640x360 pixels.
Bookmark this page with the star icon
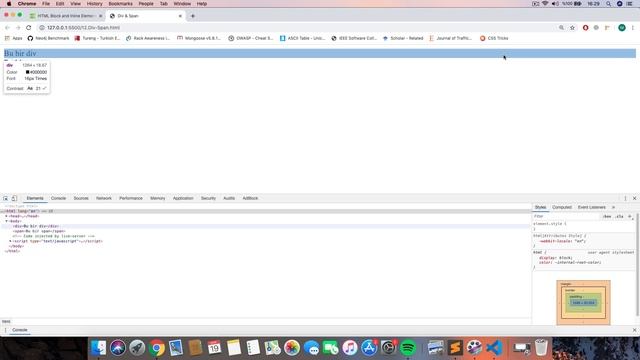click(x=572, y=28)
